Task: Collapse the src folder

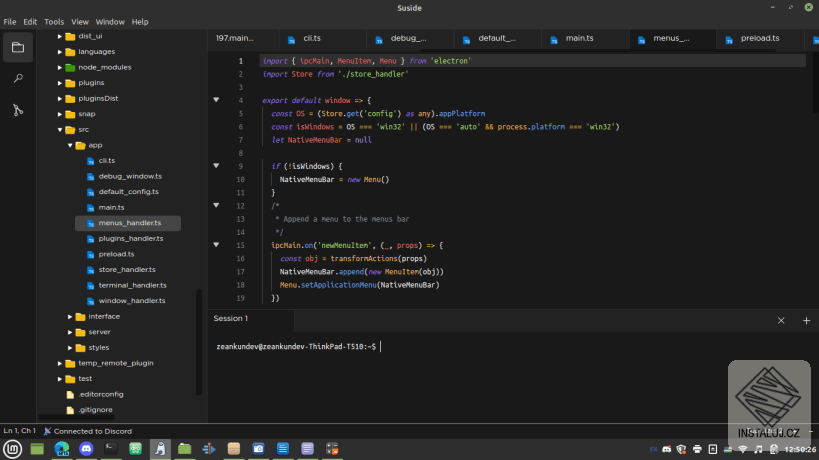Action: coord(60,129)
